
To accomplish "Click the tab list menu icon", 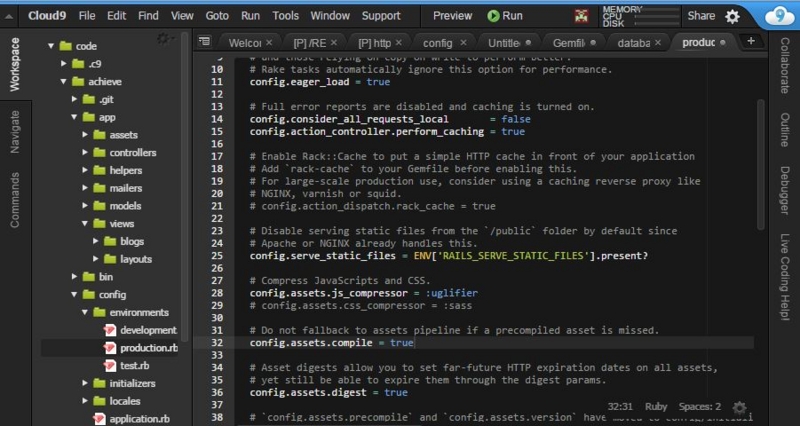I will pos(204,41).
